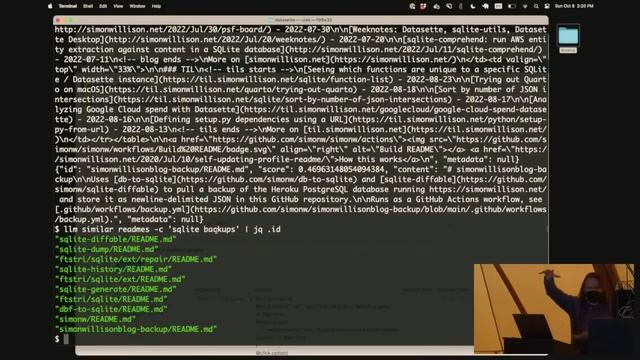This screenshot has width=640, height=360.
Task: Open the Apple menu
Action: click(50, 6)
